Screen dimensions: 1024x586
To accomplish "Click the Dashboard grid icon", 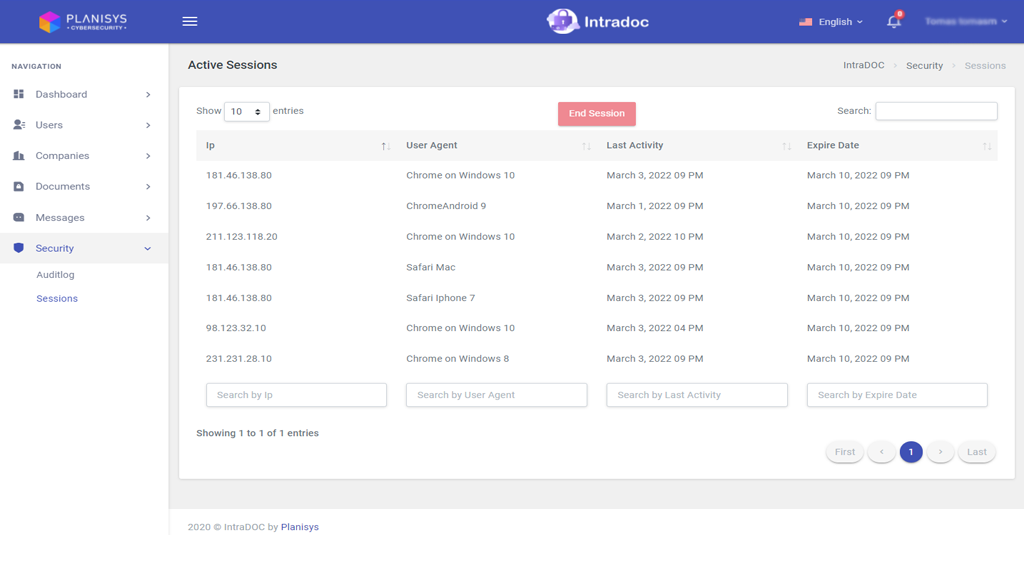I will coord(18,94).
